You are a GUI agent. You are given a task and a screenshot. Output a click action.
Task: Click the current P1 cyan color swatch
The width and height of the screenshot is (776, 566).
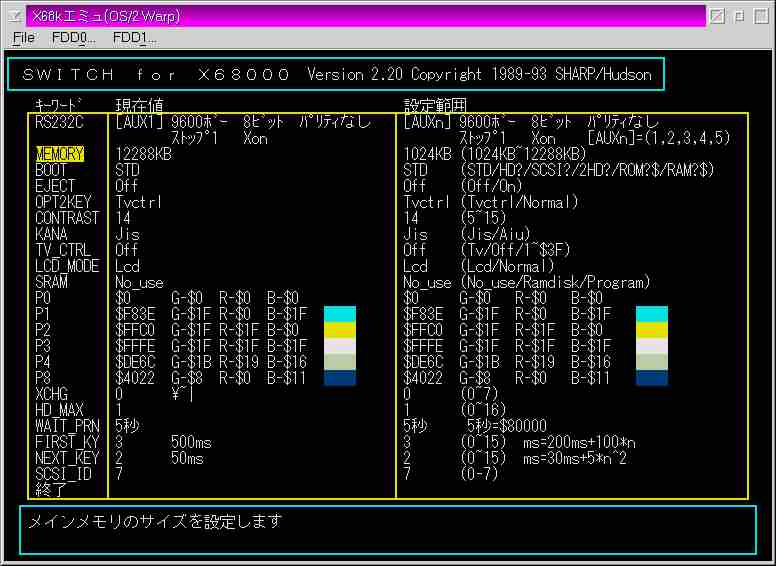[340, 314]
